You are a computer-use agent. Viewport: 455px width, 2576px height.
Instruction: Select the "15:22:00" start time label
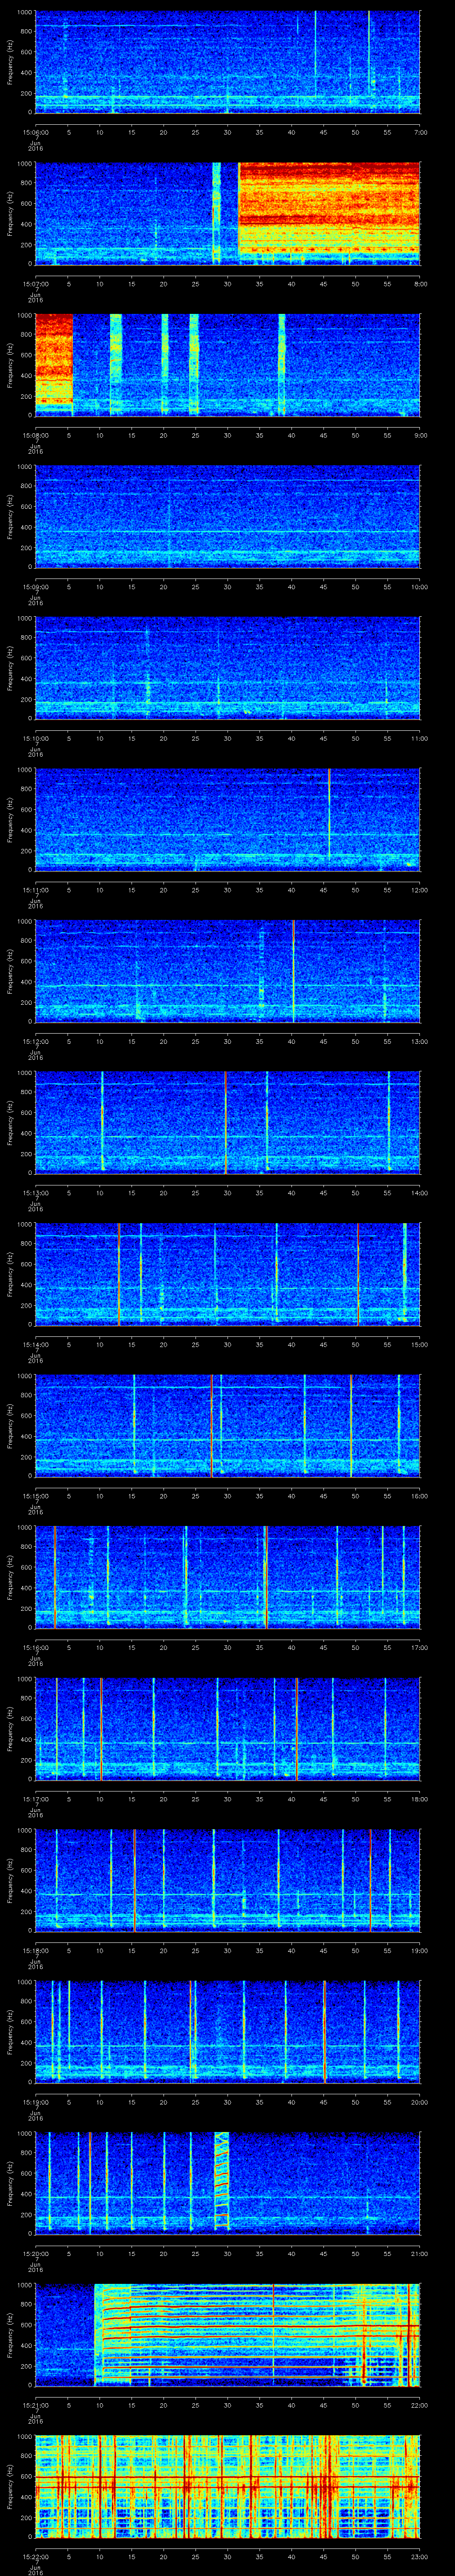(36, 2556)
